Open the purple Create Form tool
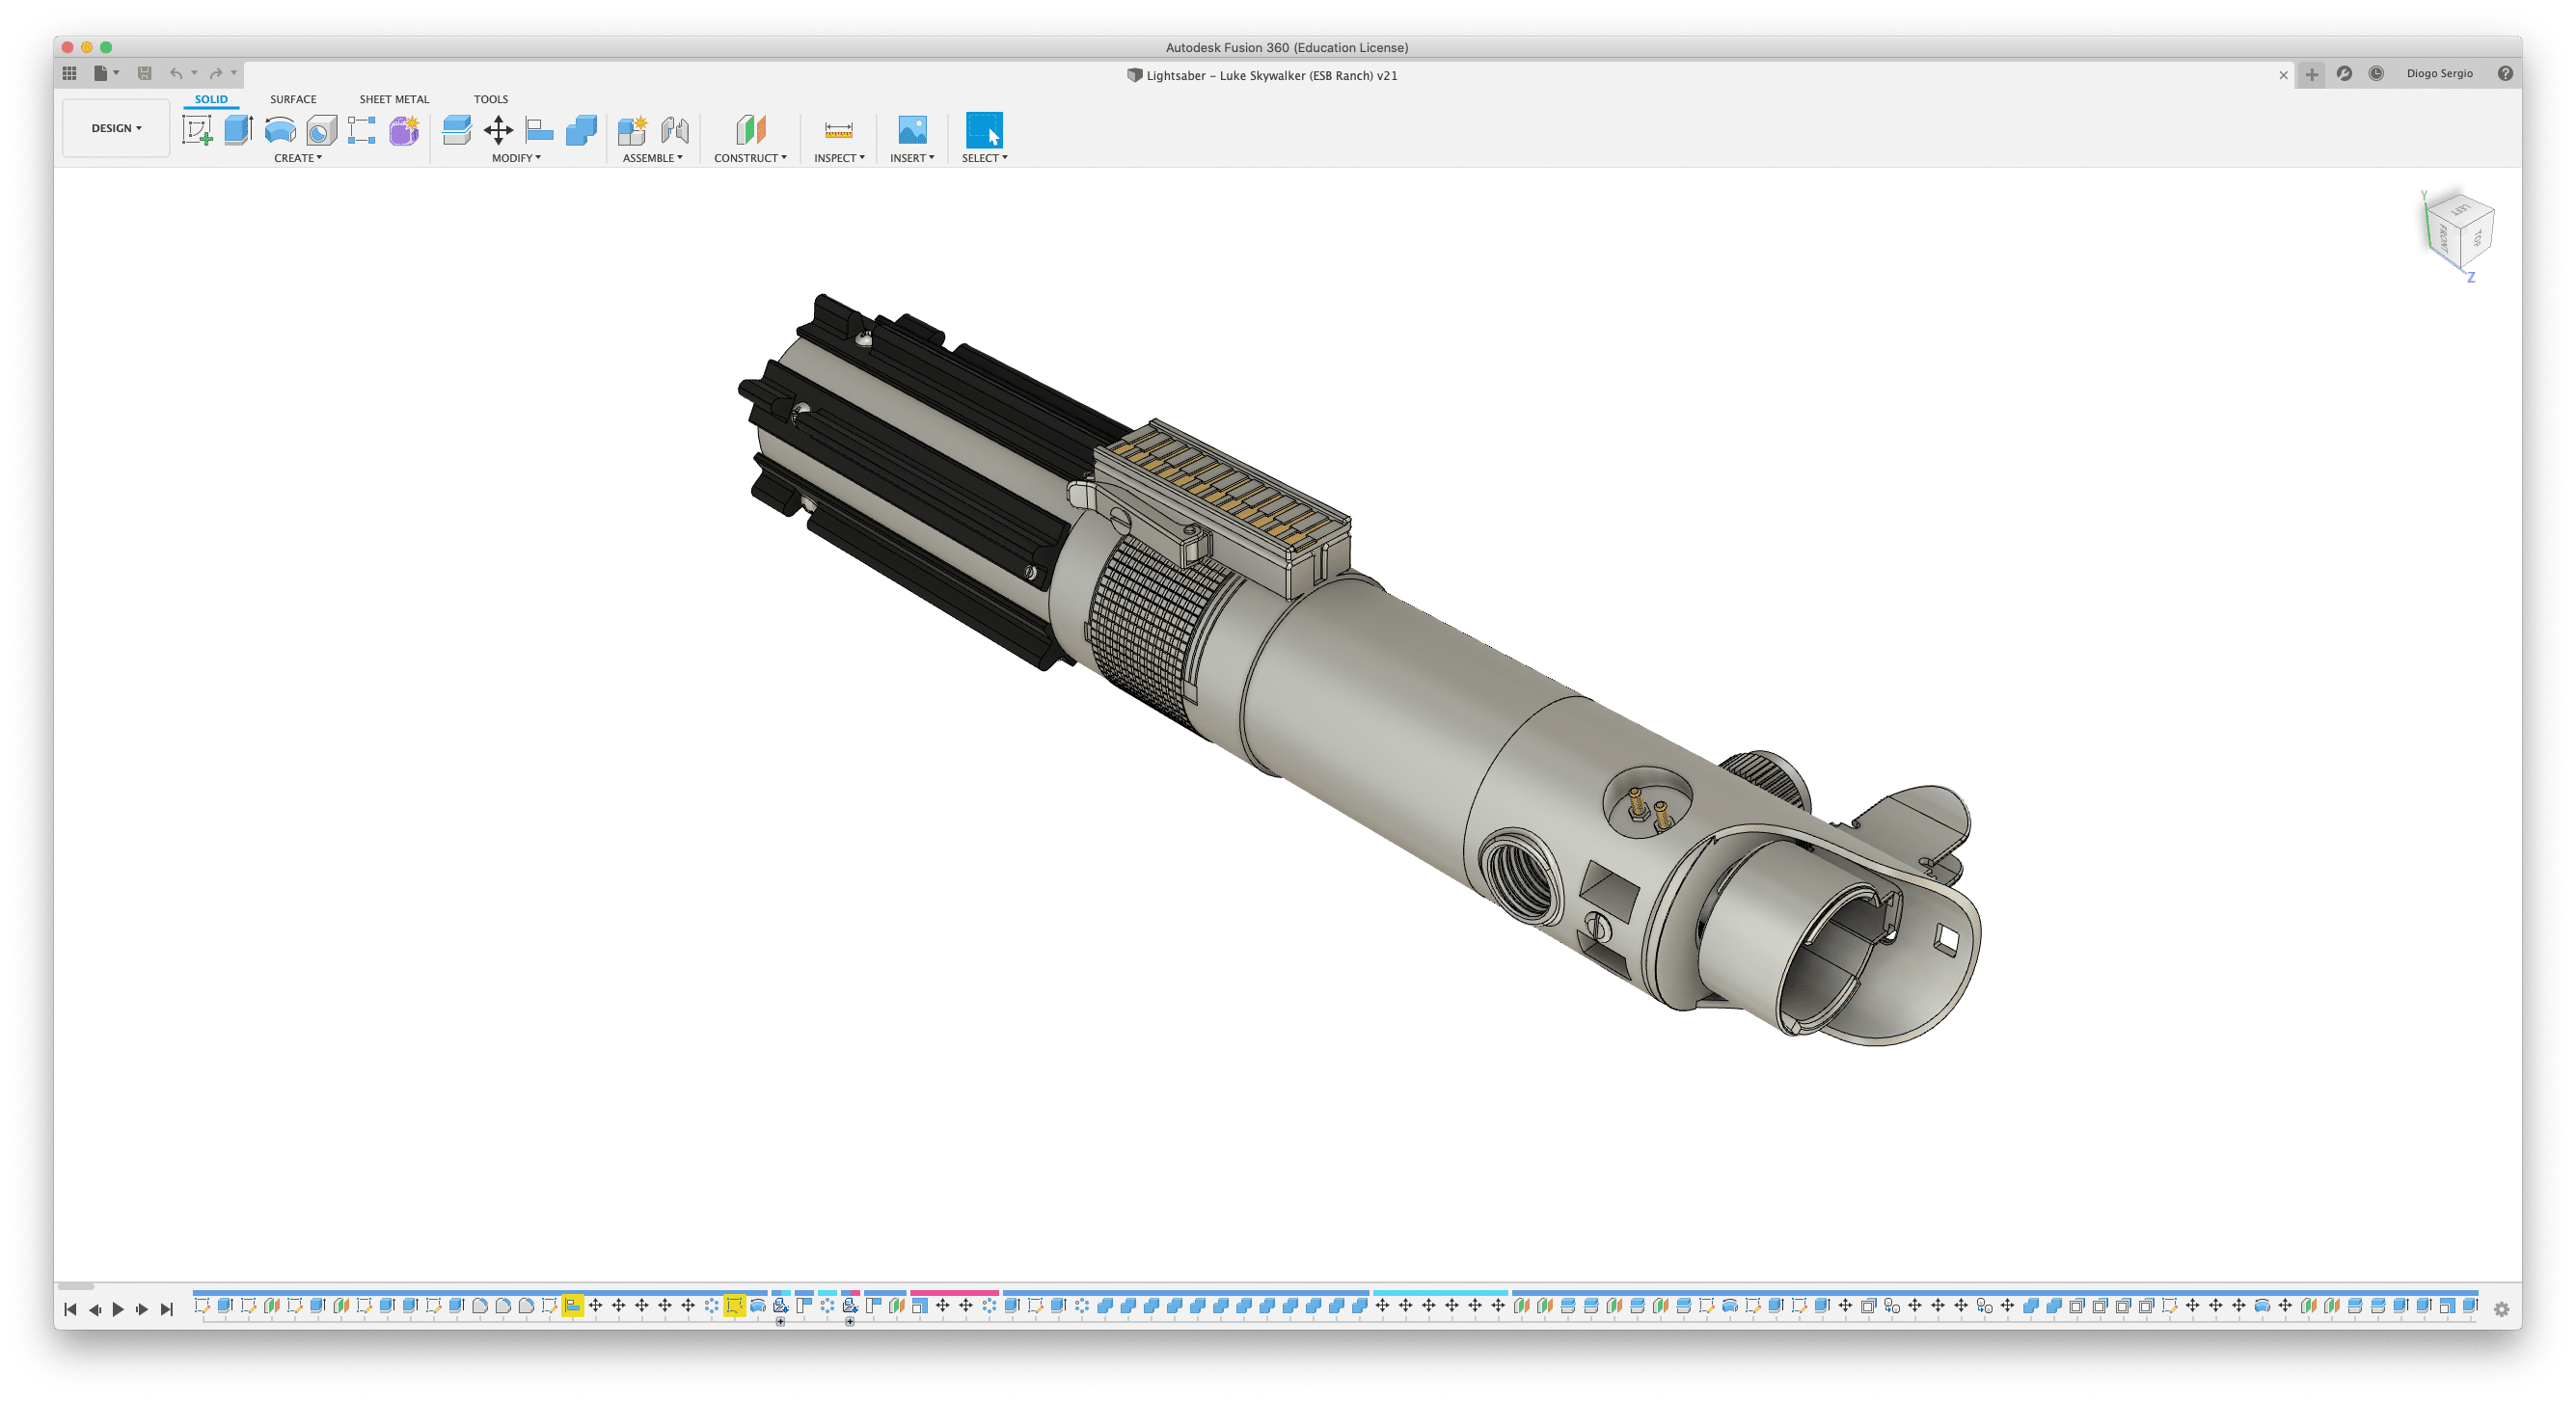The height and width of the screenshot is (1401, 2576). (x=404, y=130)
